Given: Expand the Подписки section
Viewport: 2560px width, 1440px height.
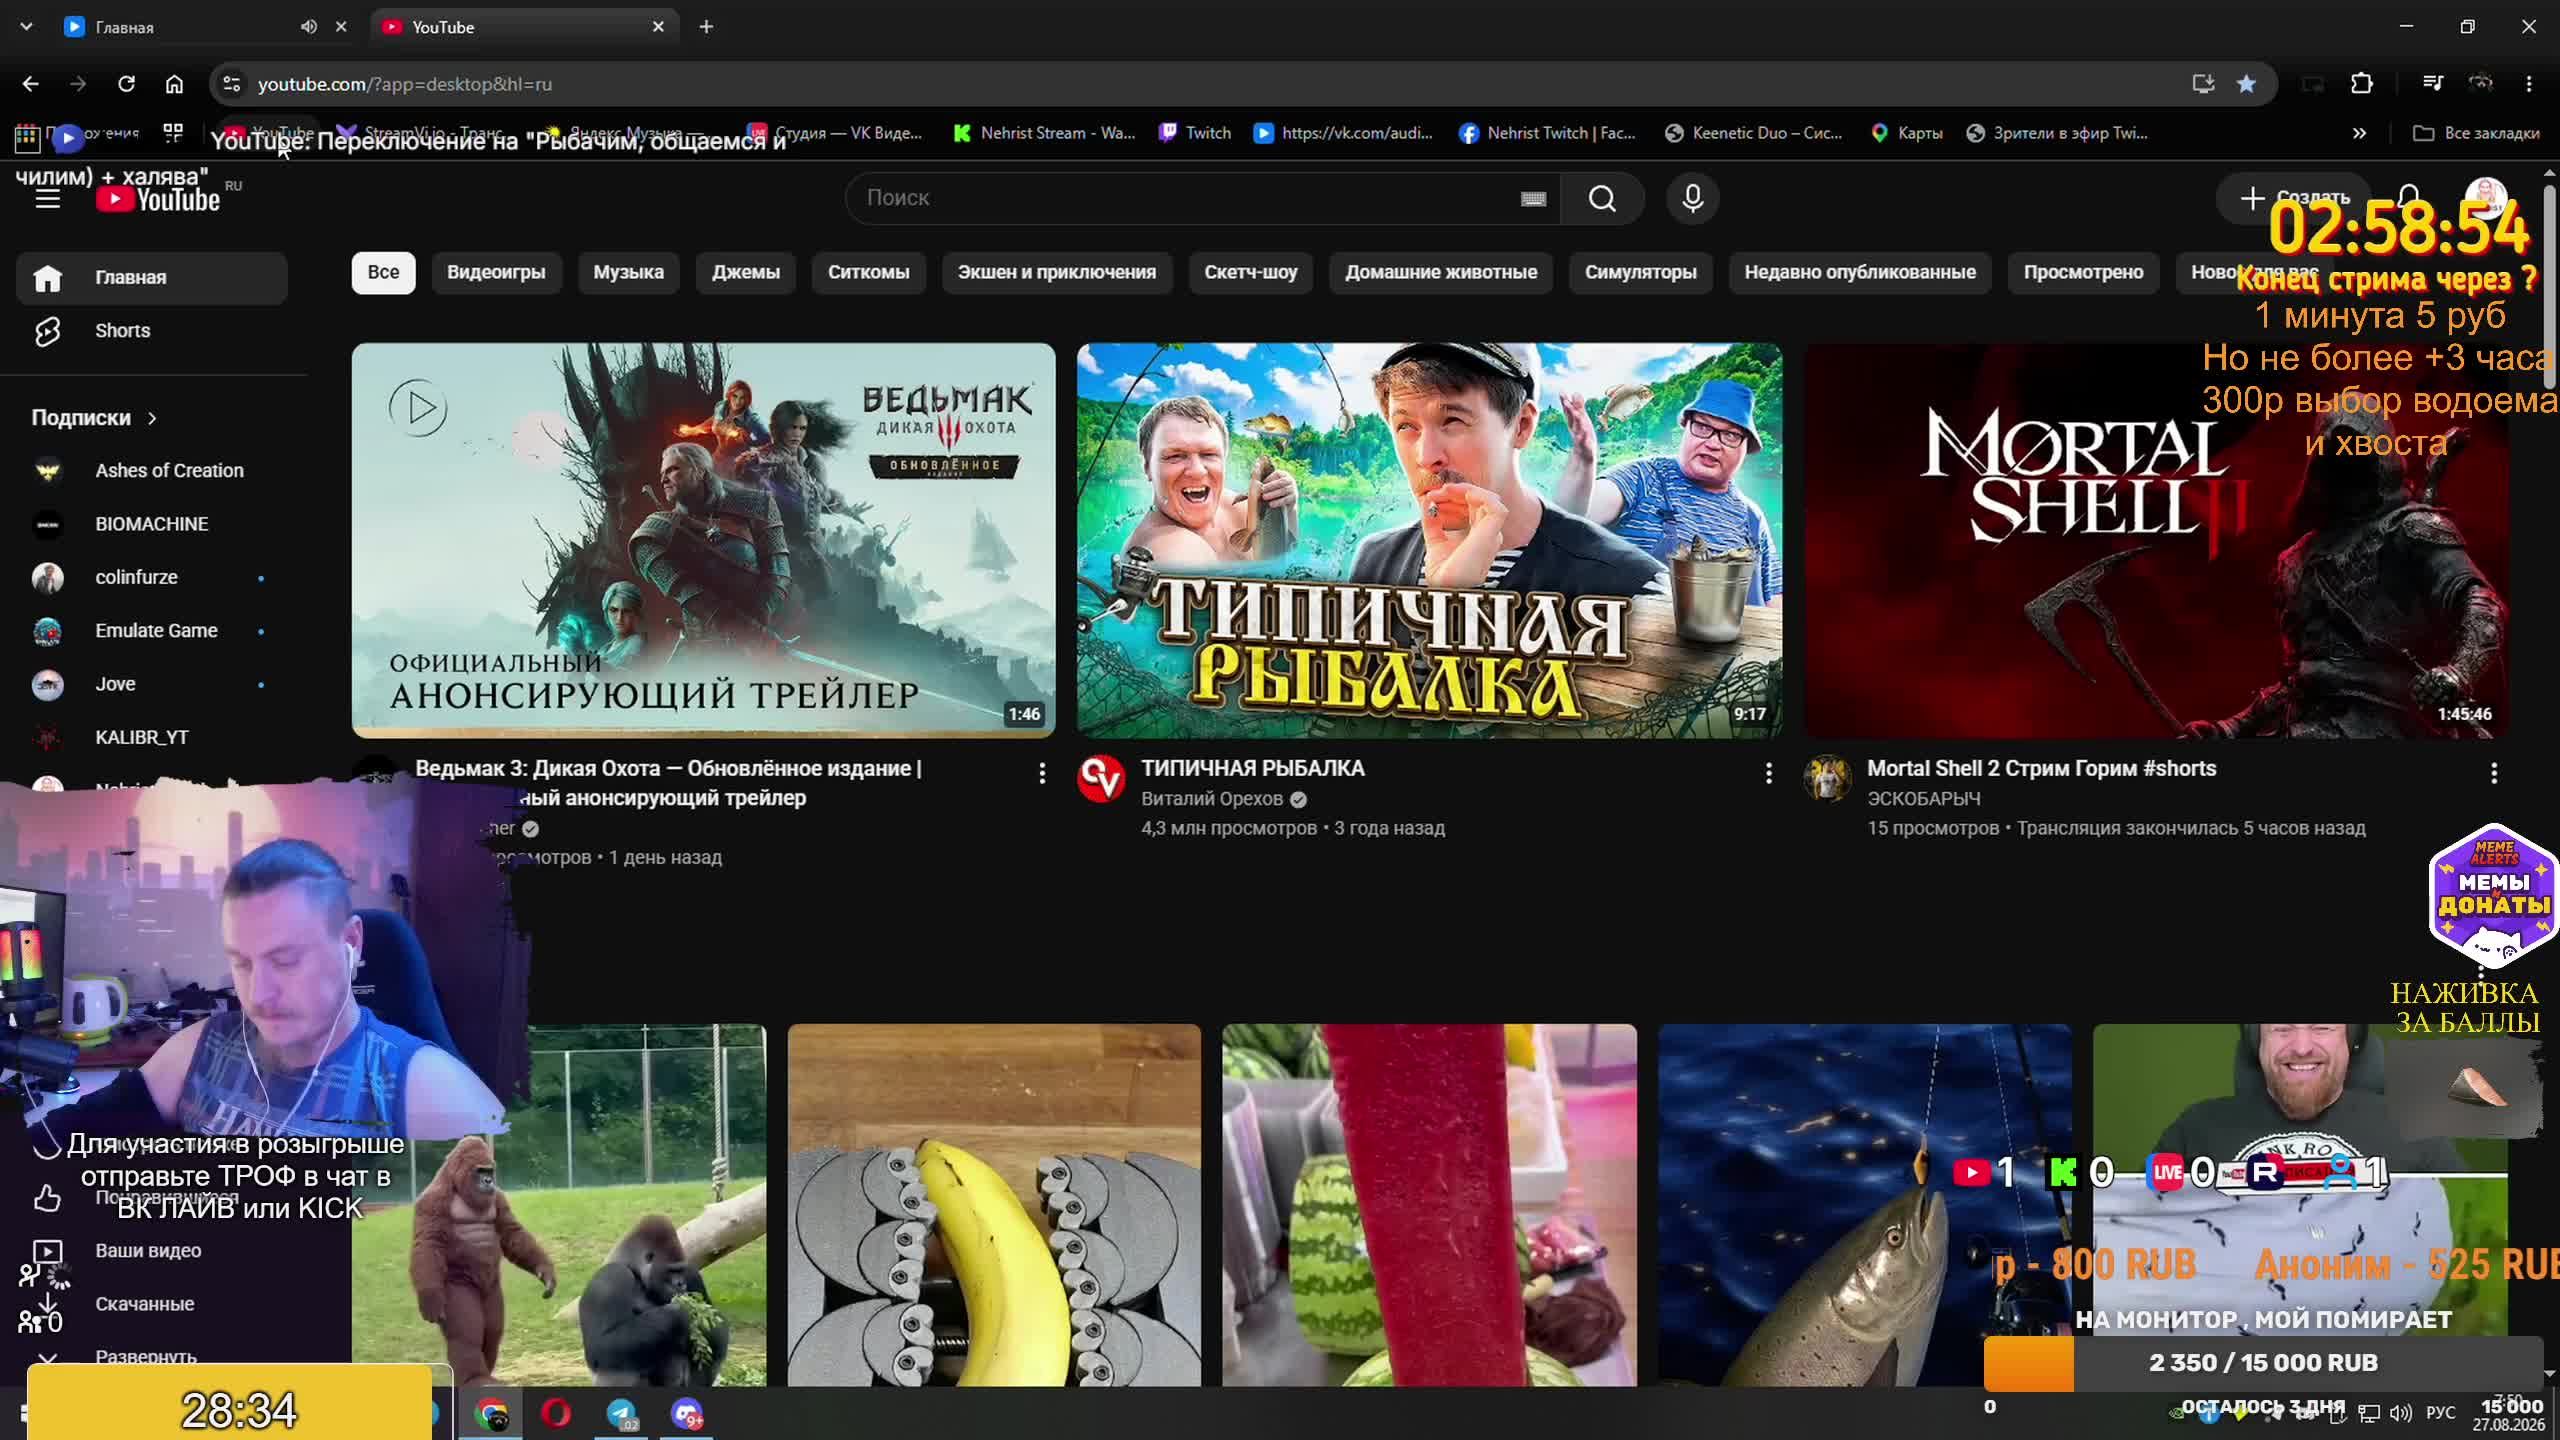Looking at the screenshot, I should click(x=94, y=418).
